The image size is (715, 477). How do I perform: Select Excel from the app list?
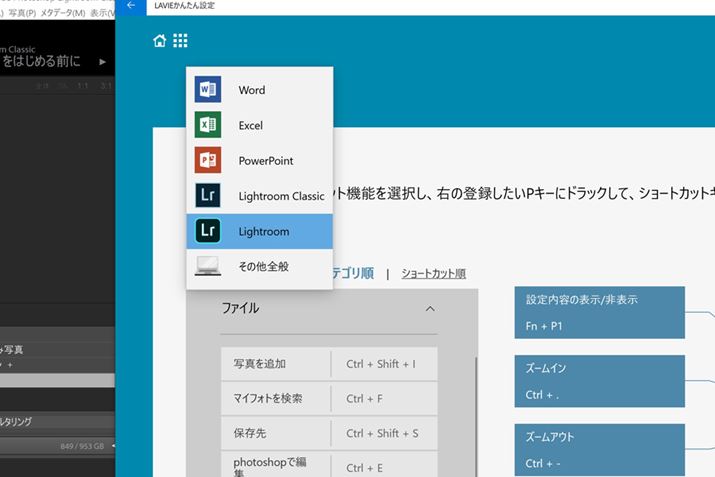(x=259, y=125)
